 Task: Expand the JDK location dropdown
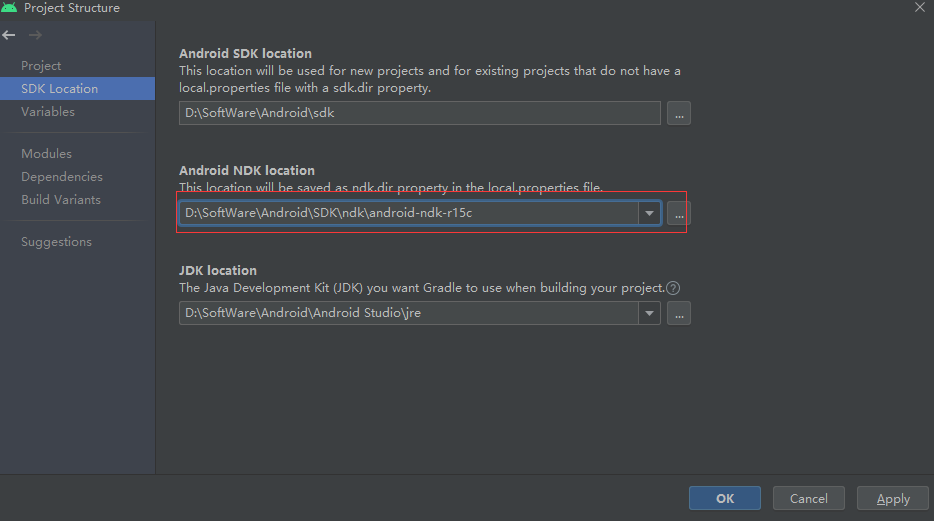pos(650,313)
